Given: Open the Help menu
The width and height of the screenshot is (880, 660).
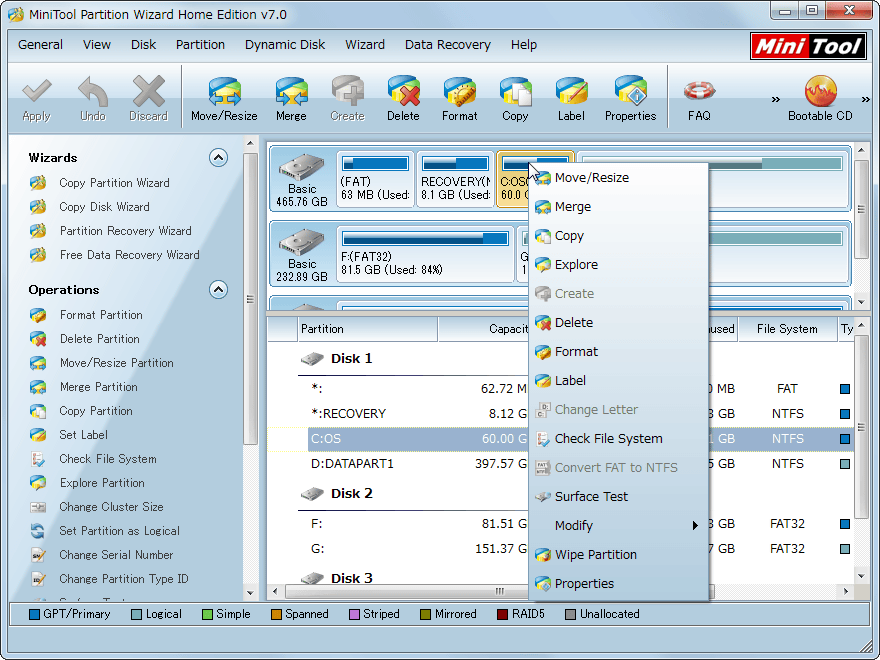Looking at the screenshot, I should point(524,45).
